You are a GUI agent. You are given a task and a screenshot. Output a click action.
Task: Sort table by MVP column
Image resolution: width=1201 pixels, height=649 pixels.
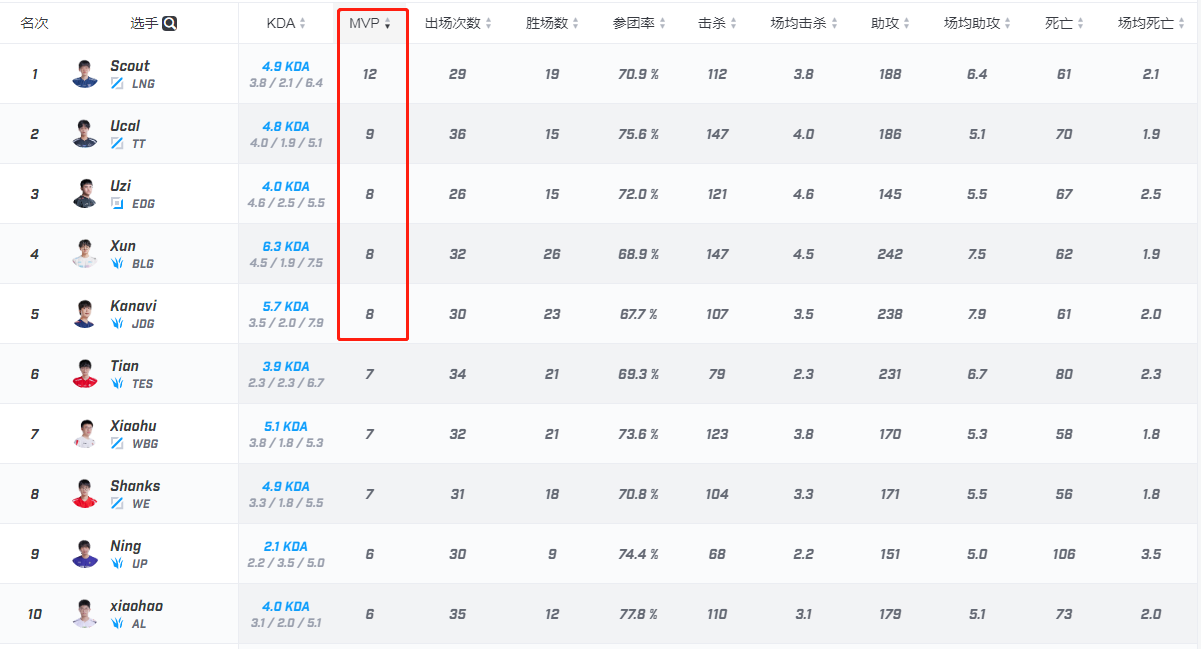pyautogui.click(x=370, y=23)
